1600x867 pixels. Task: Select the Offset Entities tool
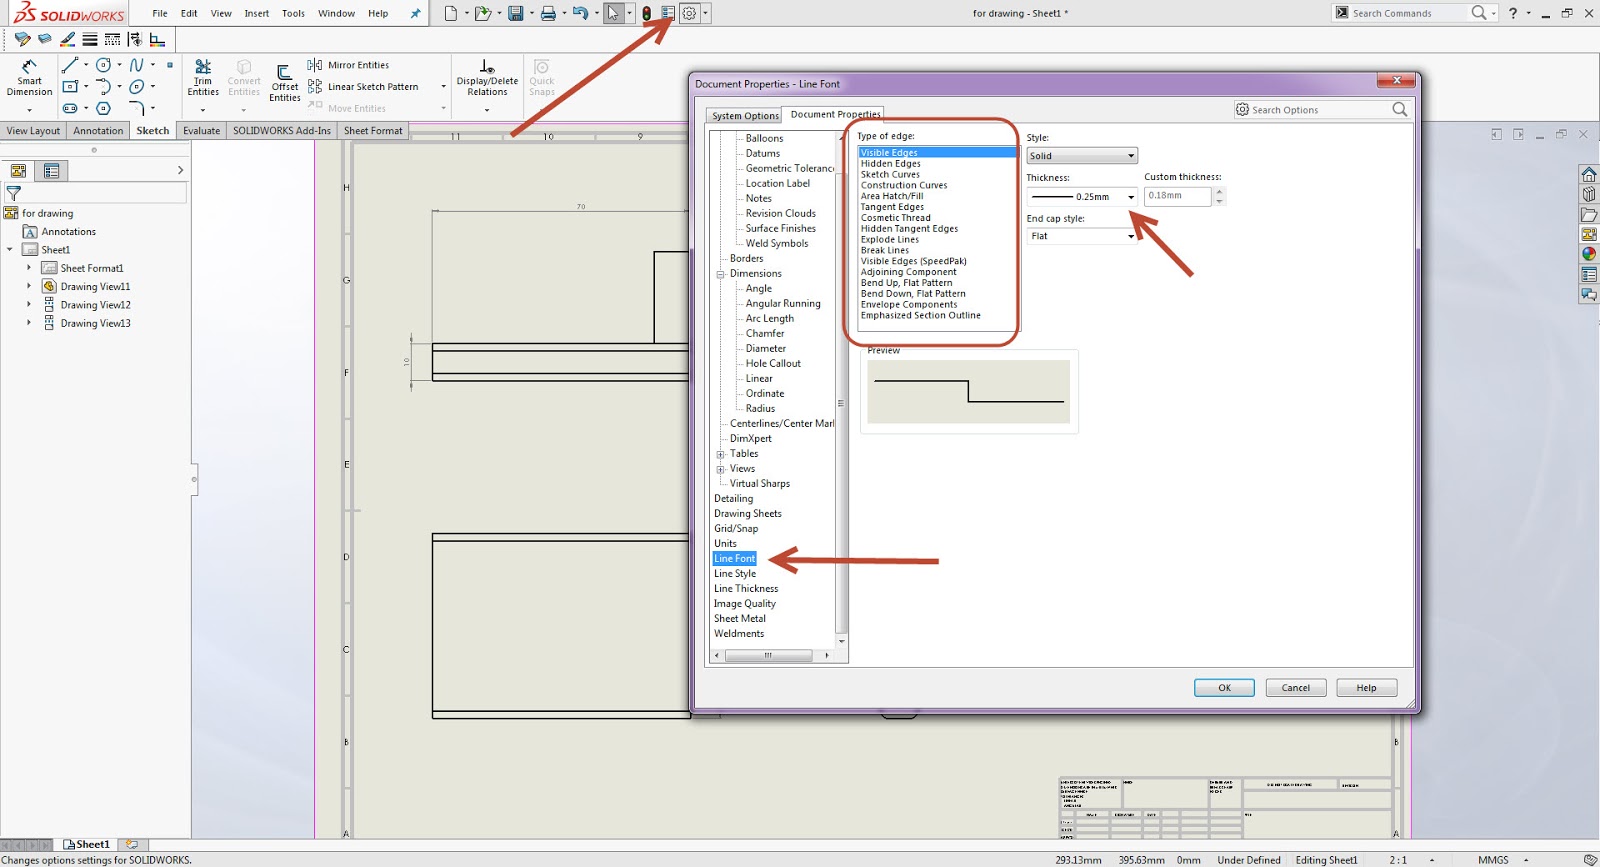[285, 83]
